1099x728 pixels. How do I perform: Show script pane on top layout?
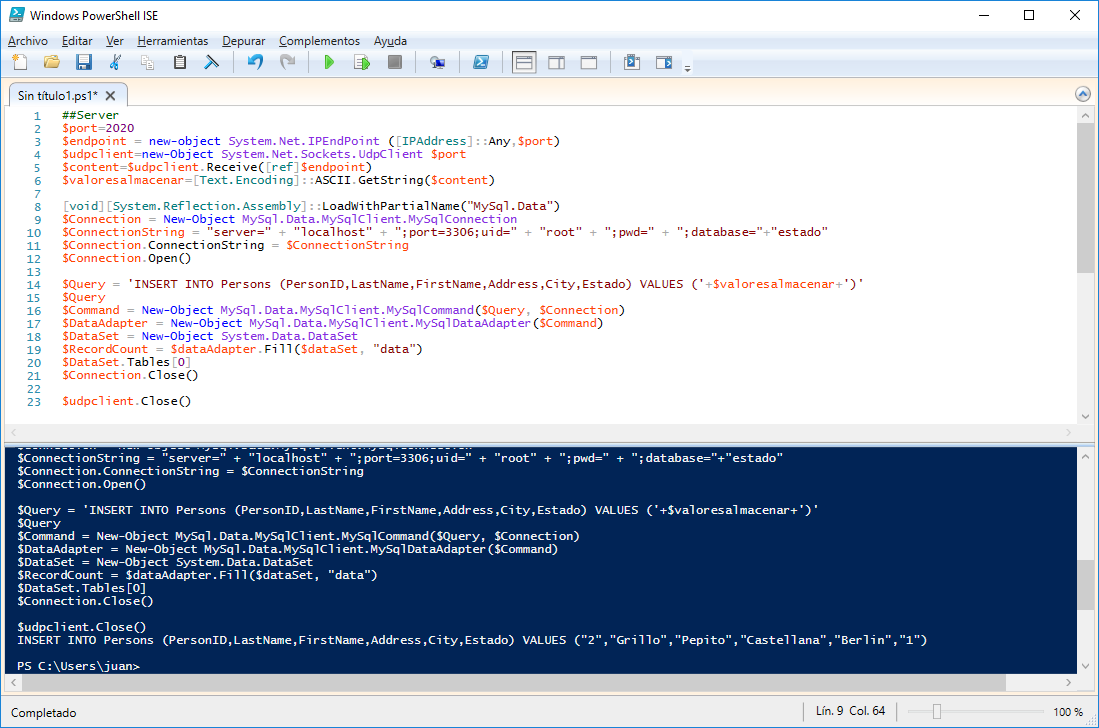coord(524,63)
